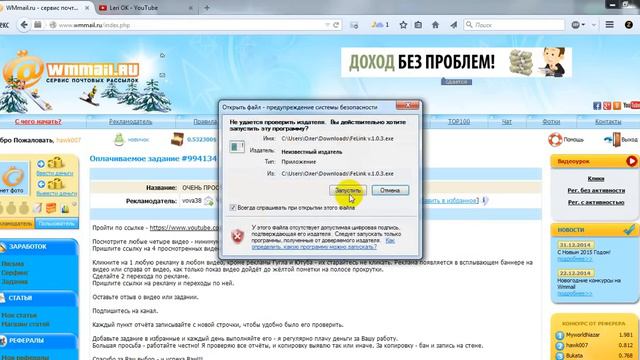
Task: Open the Клики video lesson link
Action: tap(596, 179)
